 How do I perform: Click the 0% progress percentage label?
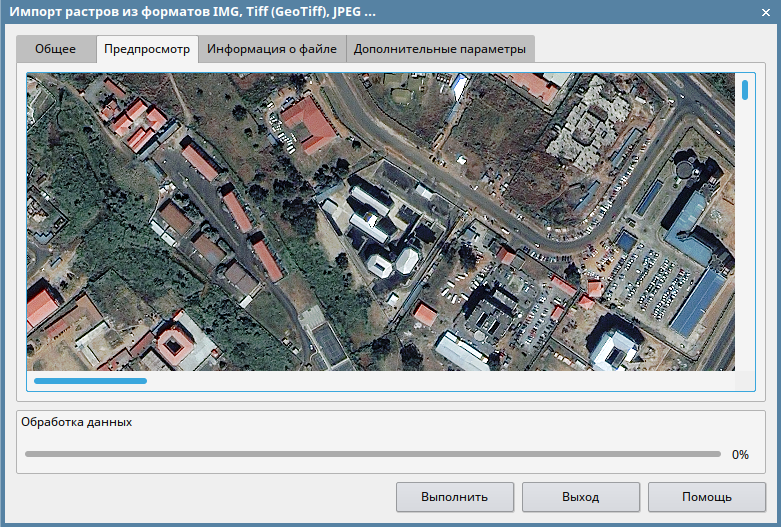tap(740, 454)
